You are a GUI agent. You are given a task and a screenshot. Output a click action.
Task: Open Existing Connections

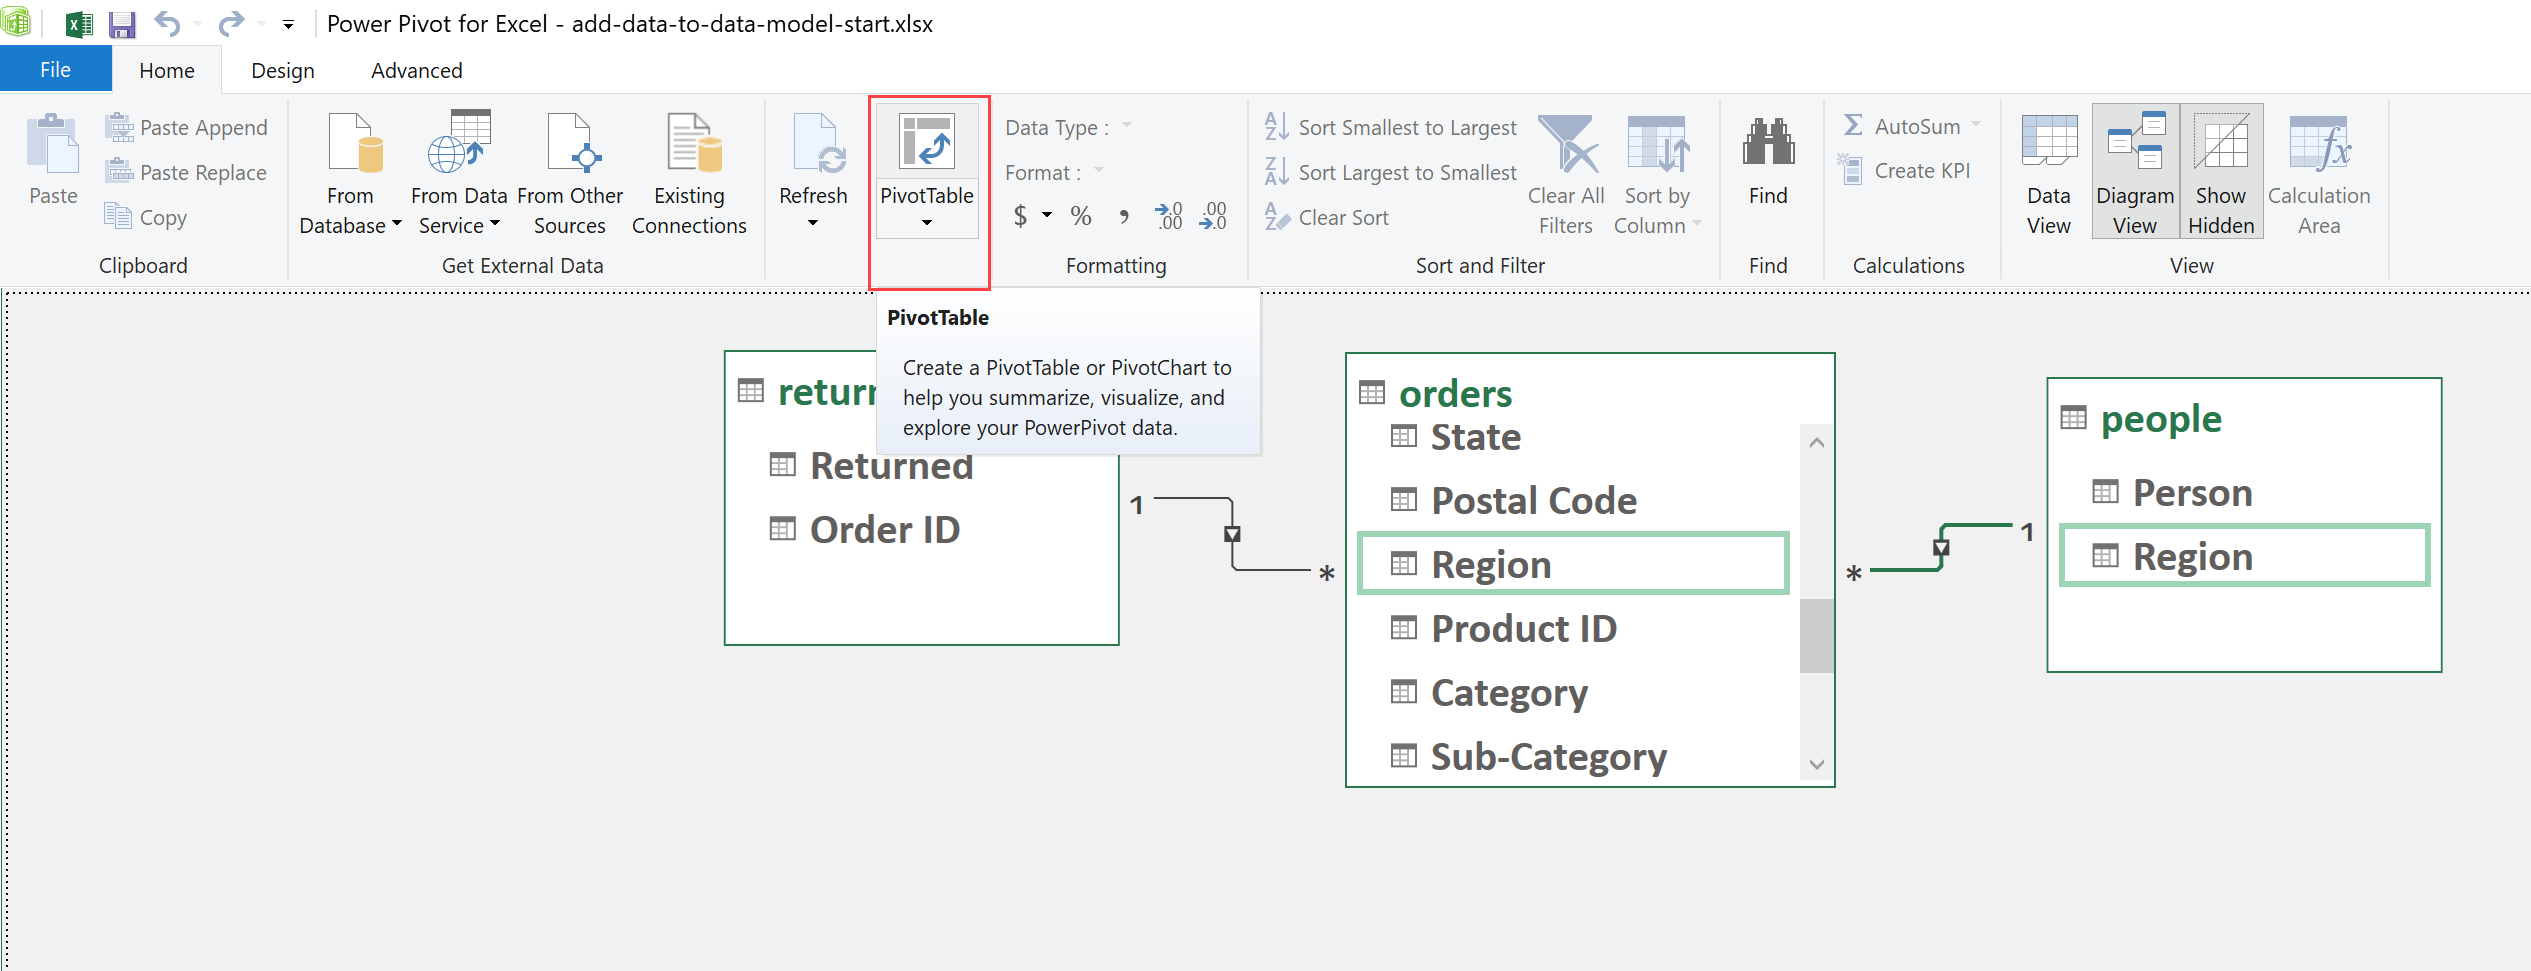[x=689, y=170]
